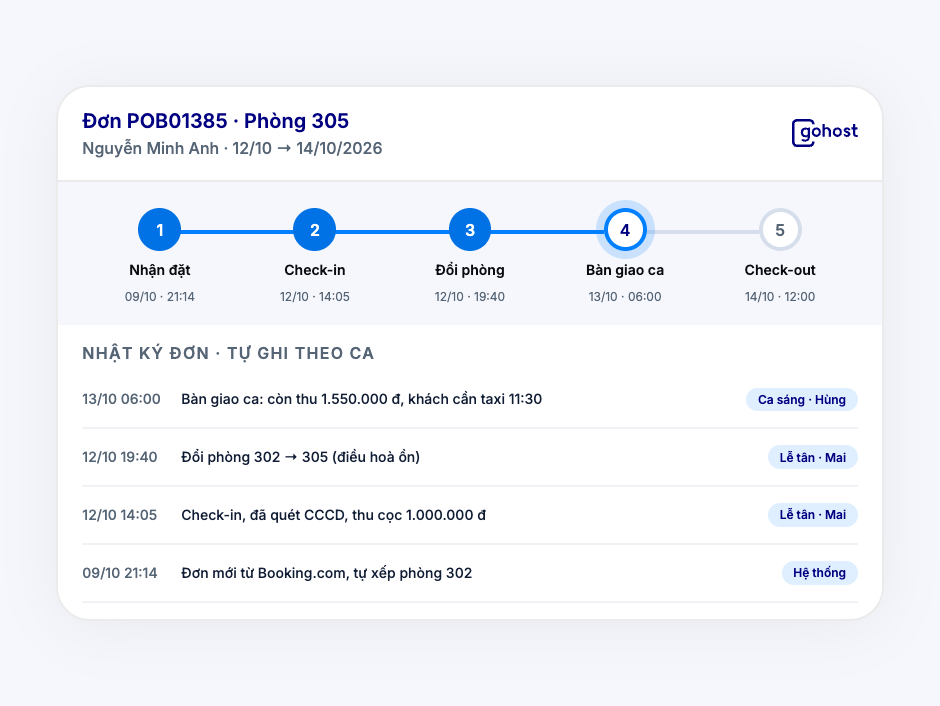Click the Check-out step label
The width and height of the screenshot is (940, 706).
coord(780,270)
